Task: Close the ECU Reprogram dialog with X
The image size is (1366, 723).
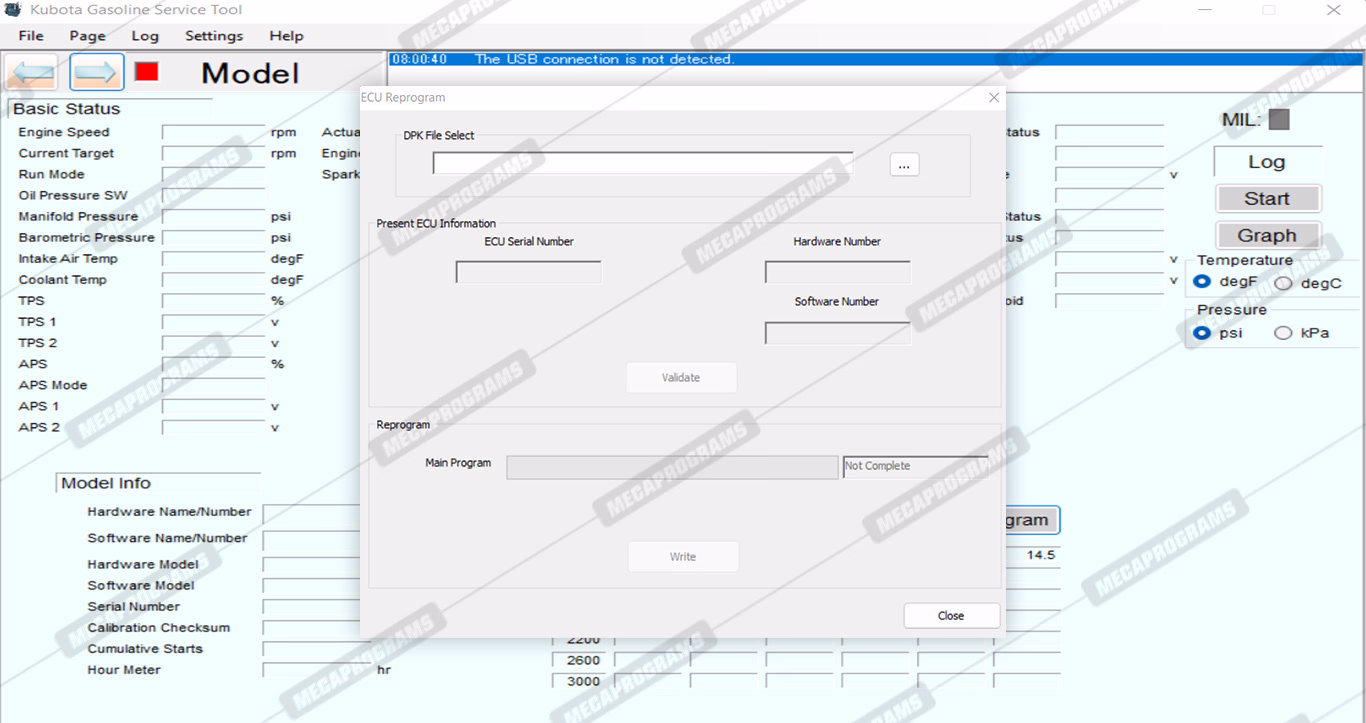Action: click(x=993, y=98)
